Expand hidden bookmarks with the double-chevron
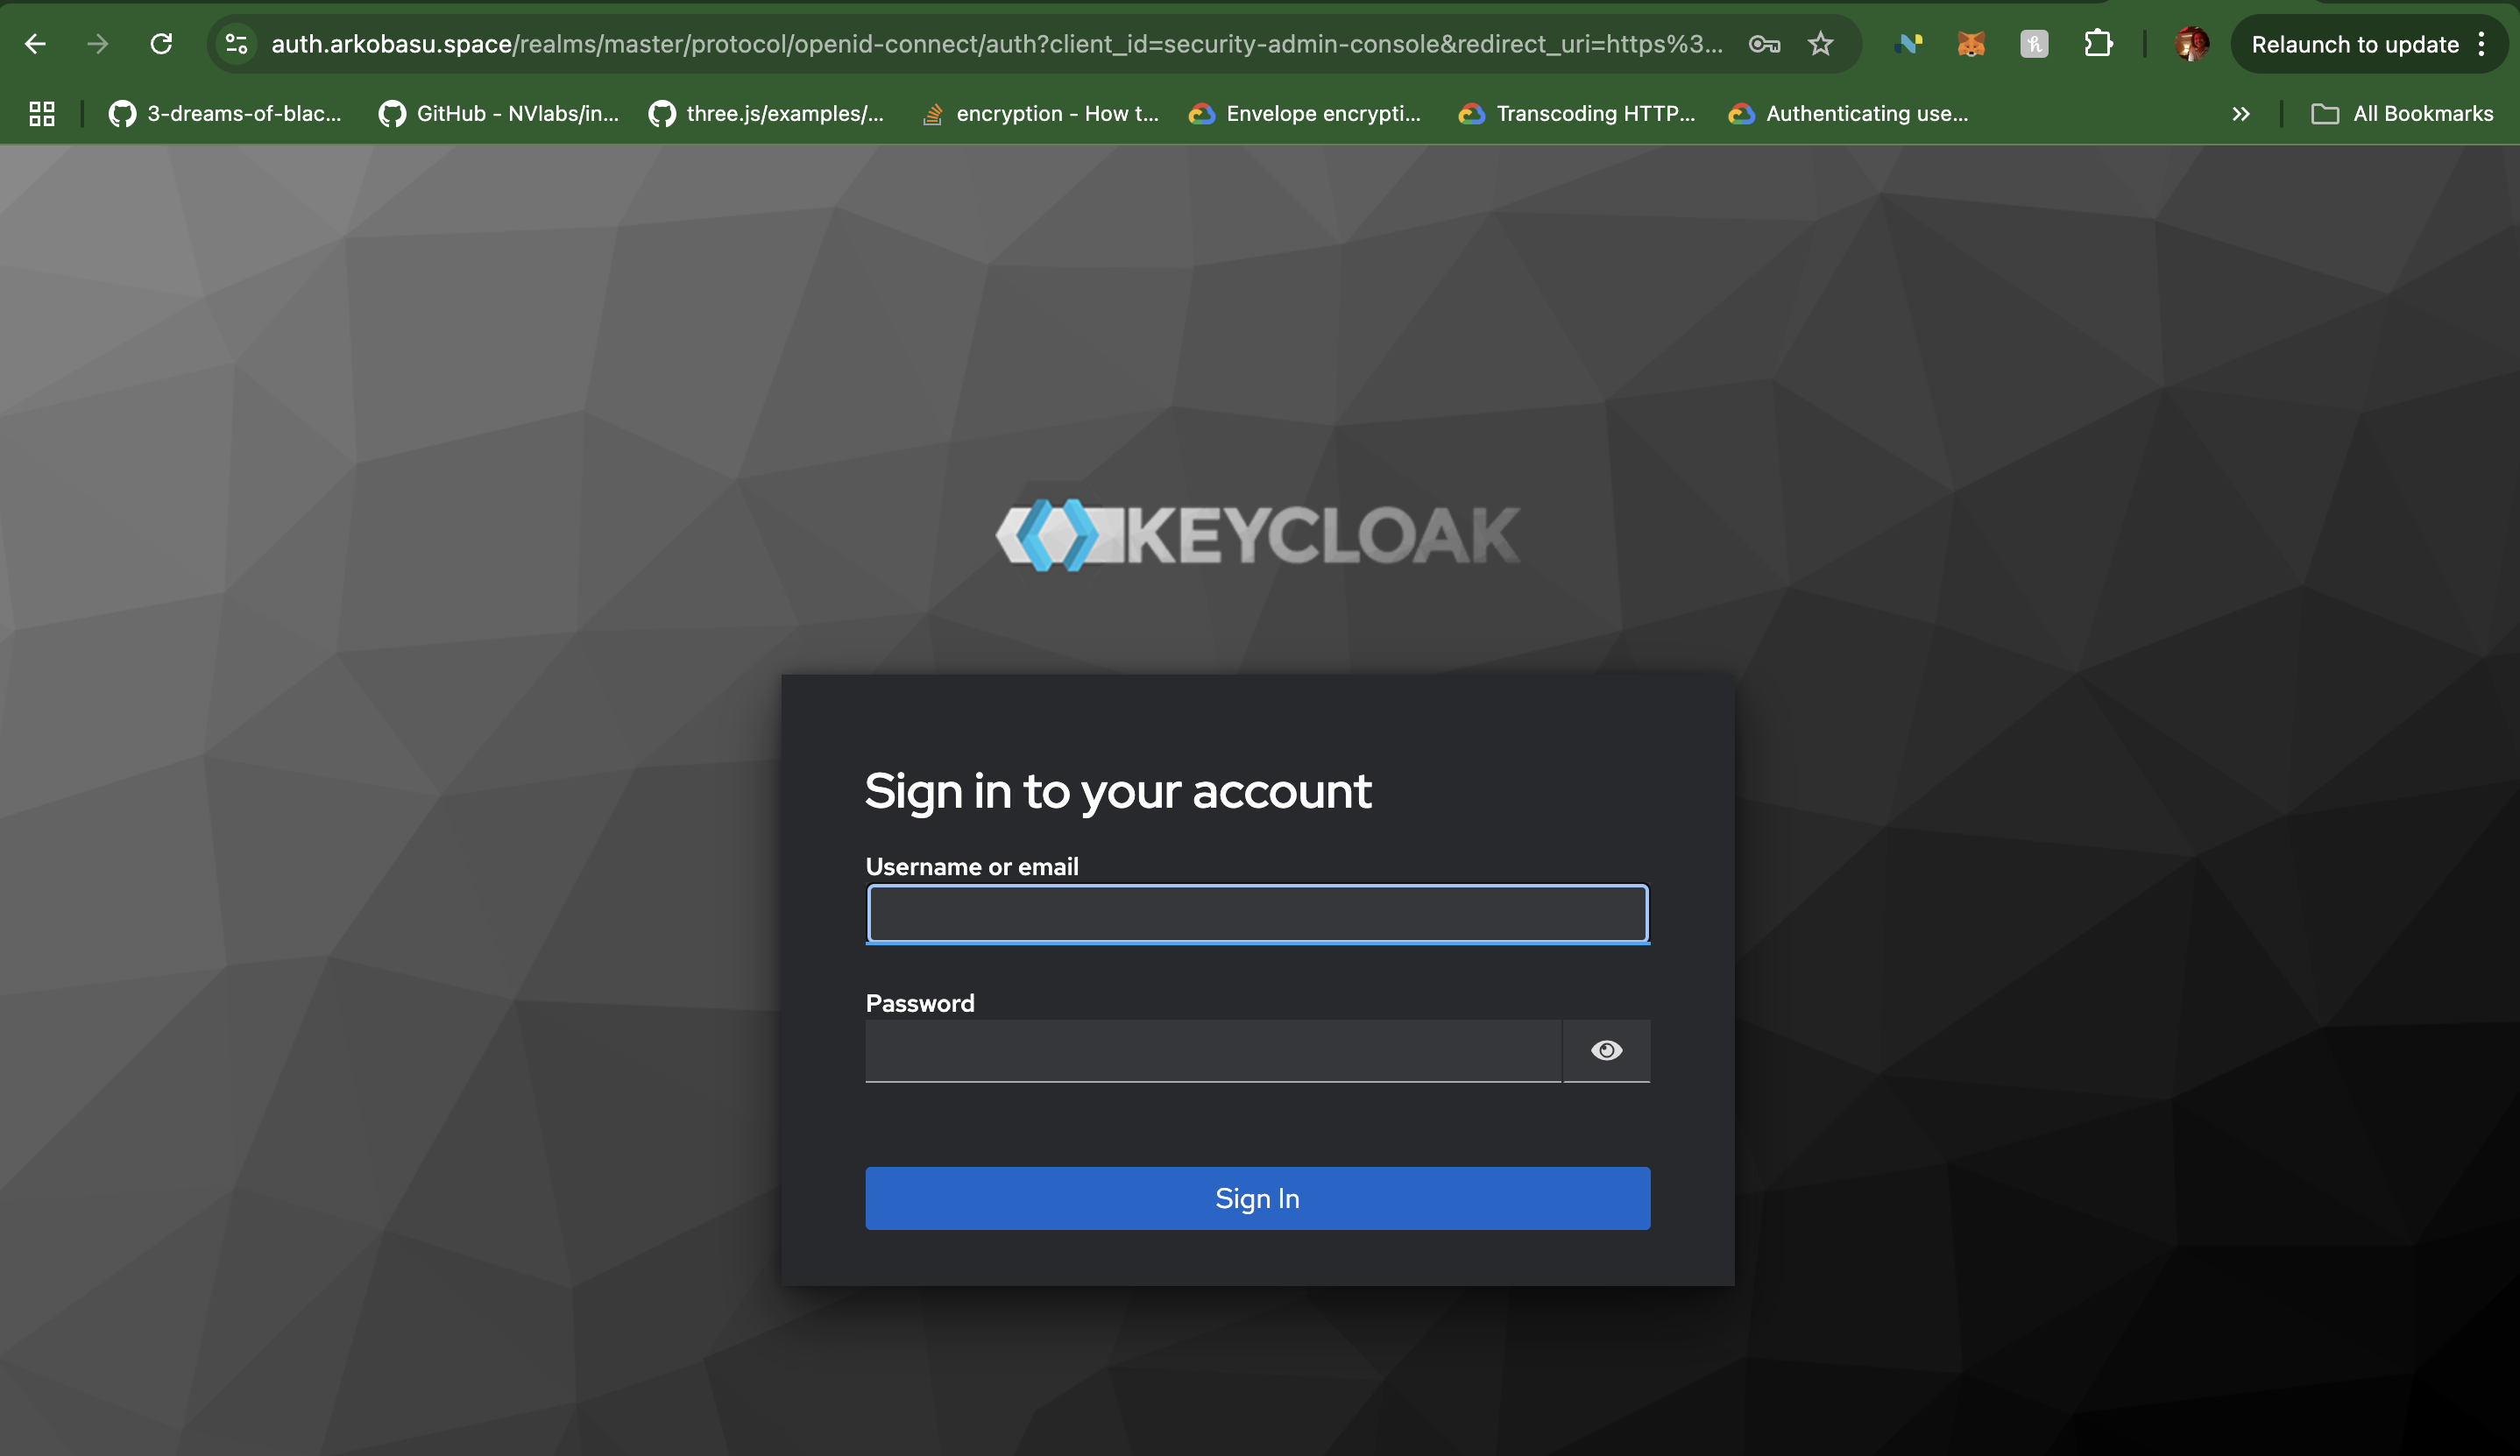 click(x=2240, y=113)
